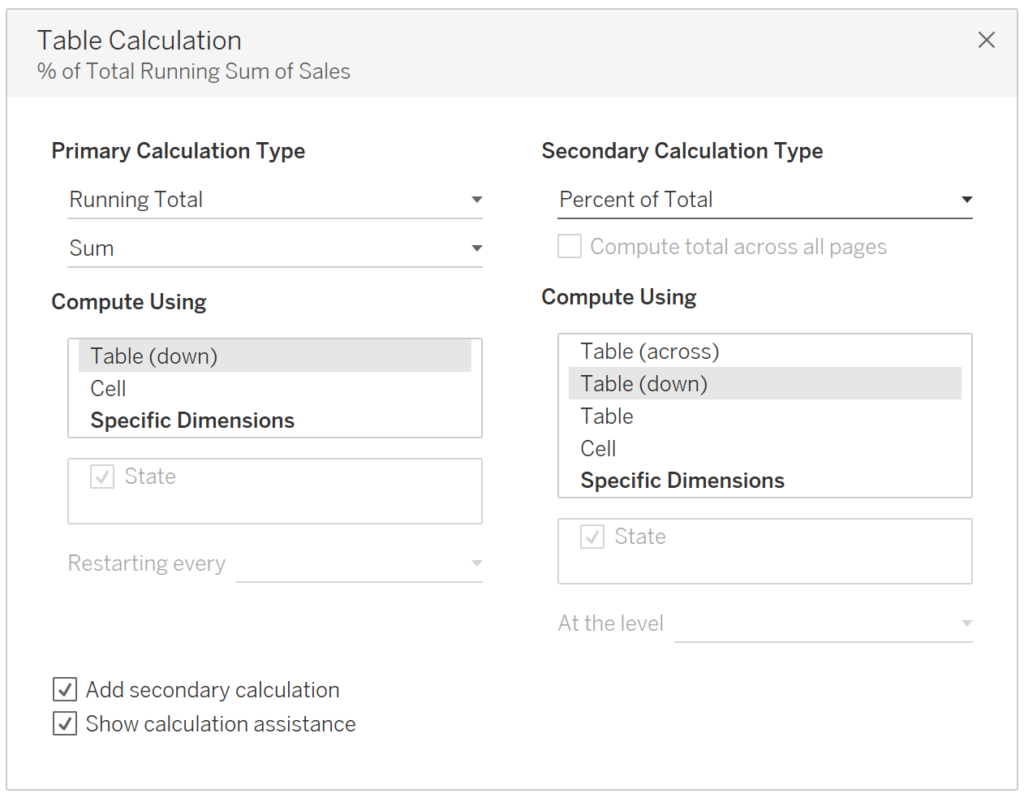Toggle State checkbox under secondary calculation
The image size is (1024, 798).
[592, 537]
